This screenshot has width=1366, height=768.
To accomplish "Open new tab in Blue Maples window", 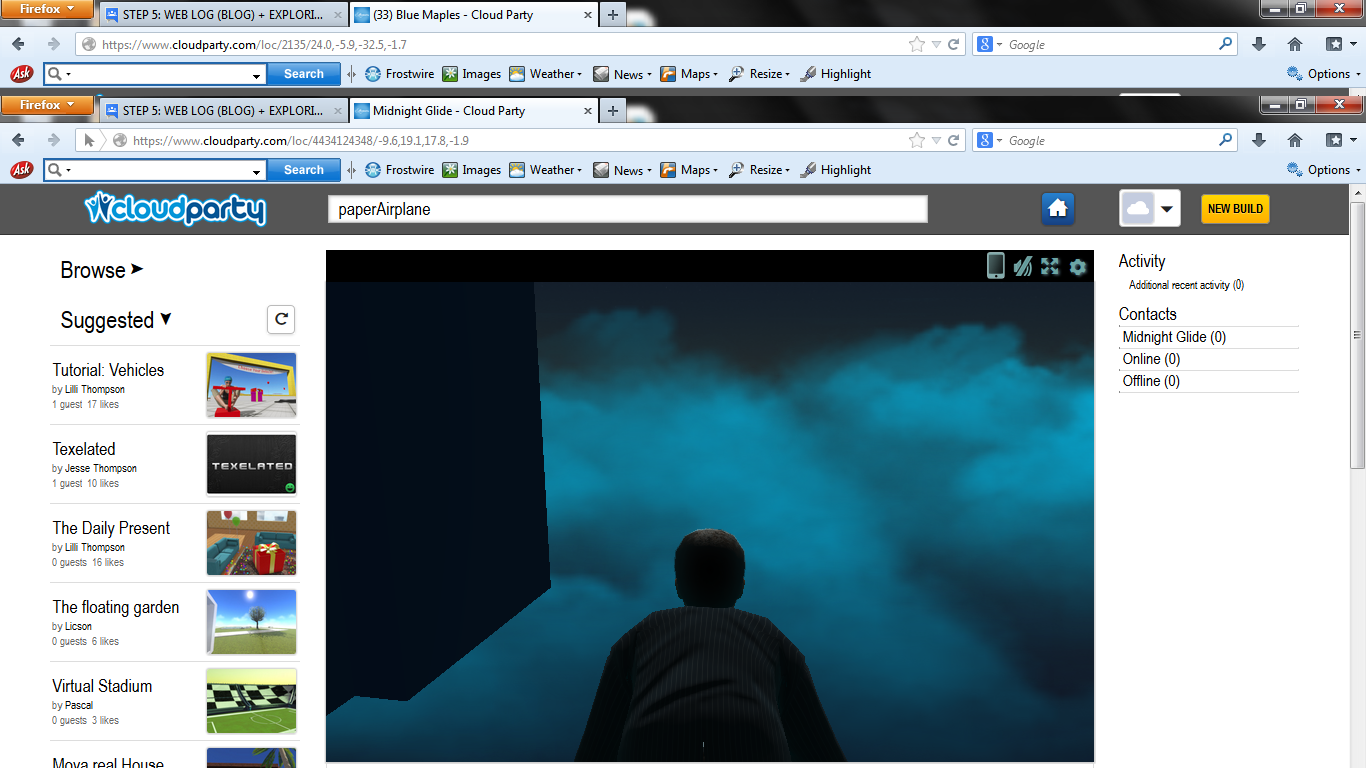I will 613,15.
